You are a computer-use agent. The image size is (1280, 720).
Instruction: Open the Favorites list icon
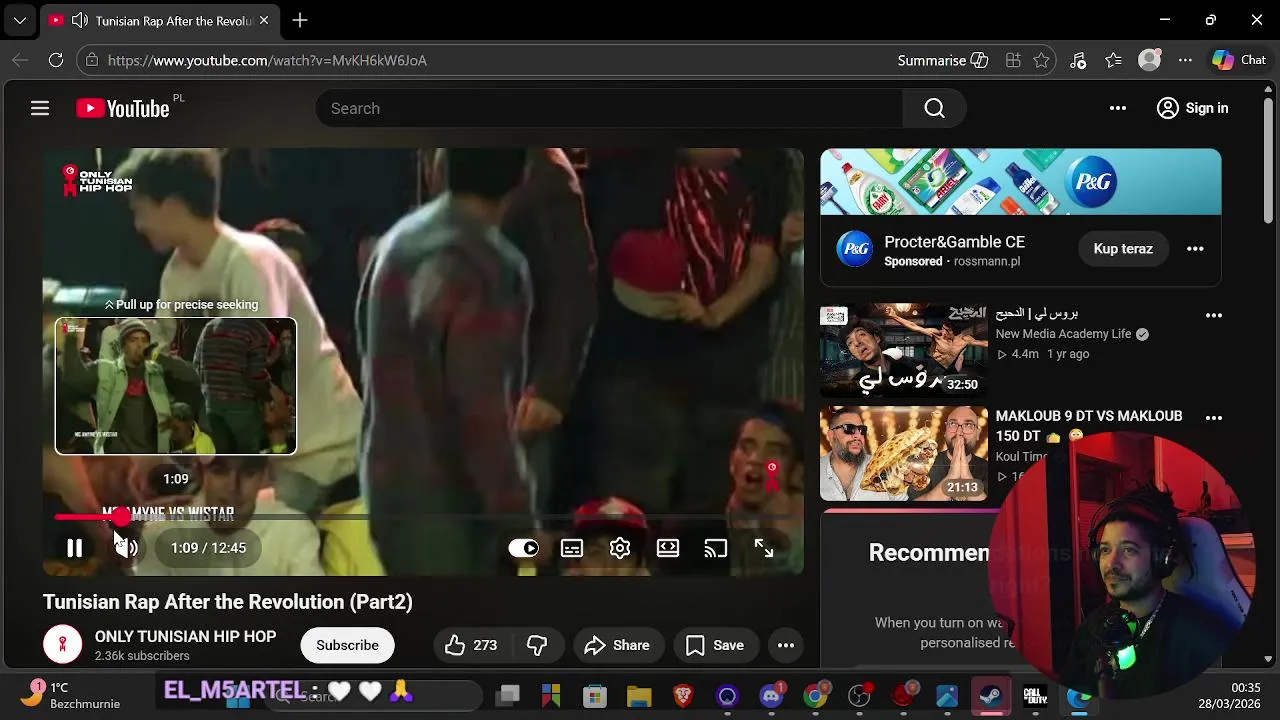click(x=1113, y=60)
